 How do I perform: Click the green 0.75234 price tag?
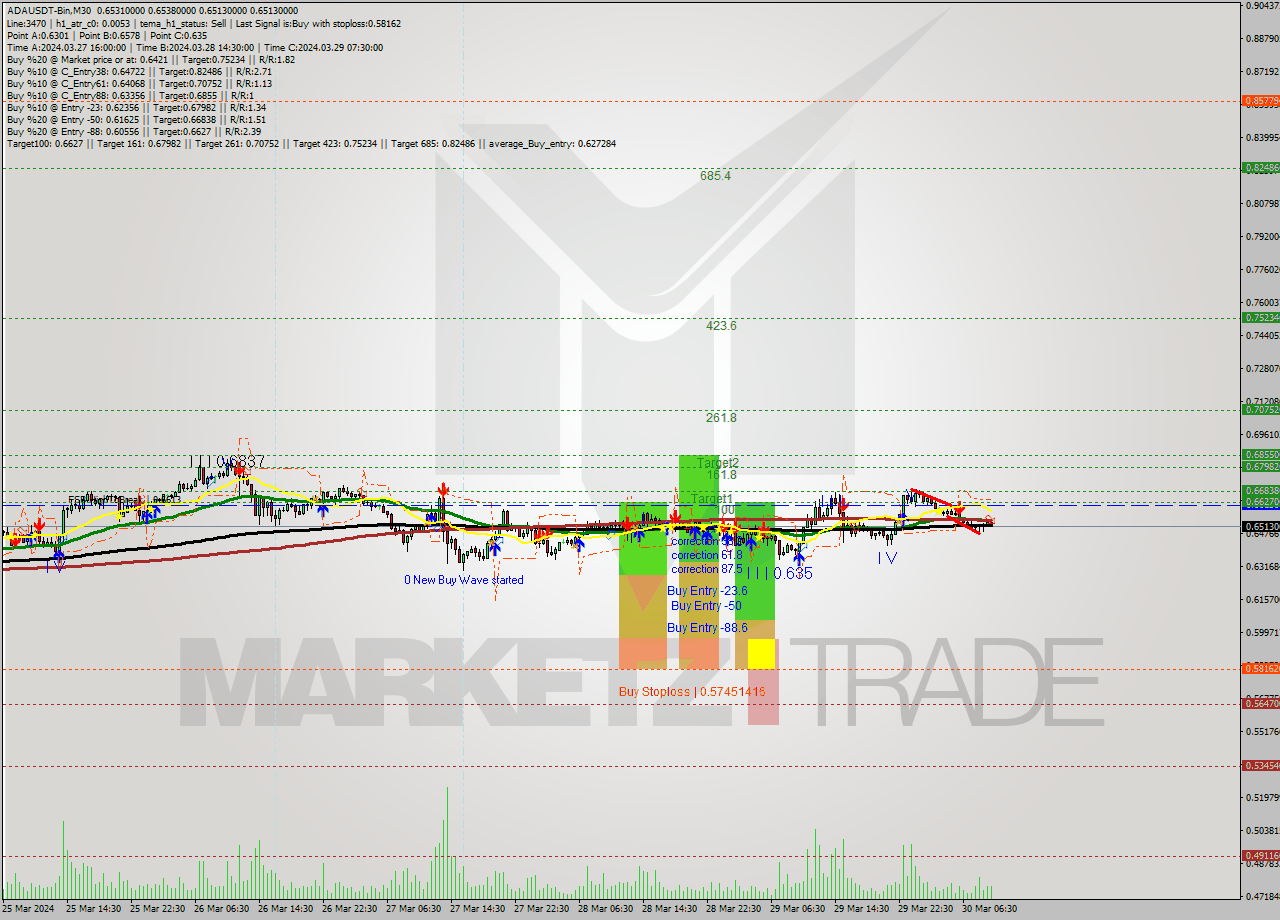pos(1260,317)
